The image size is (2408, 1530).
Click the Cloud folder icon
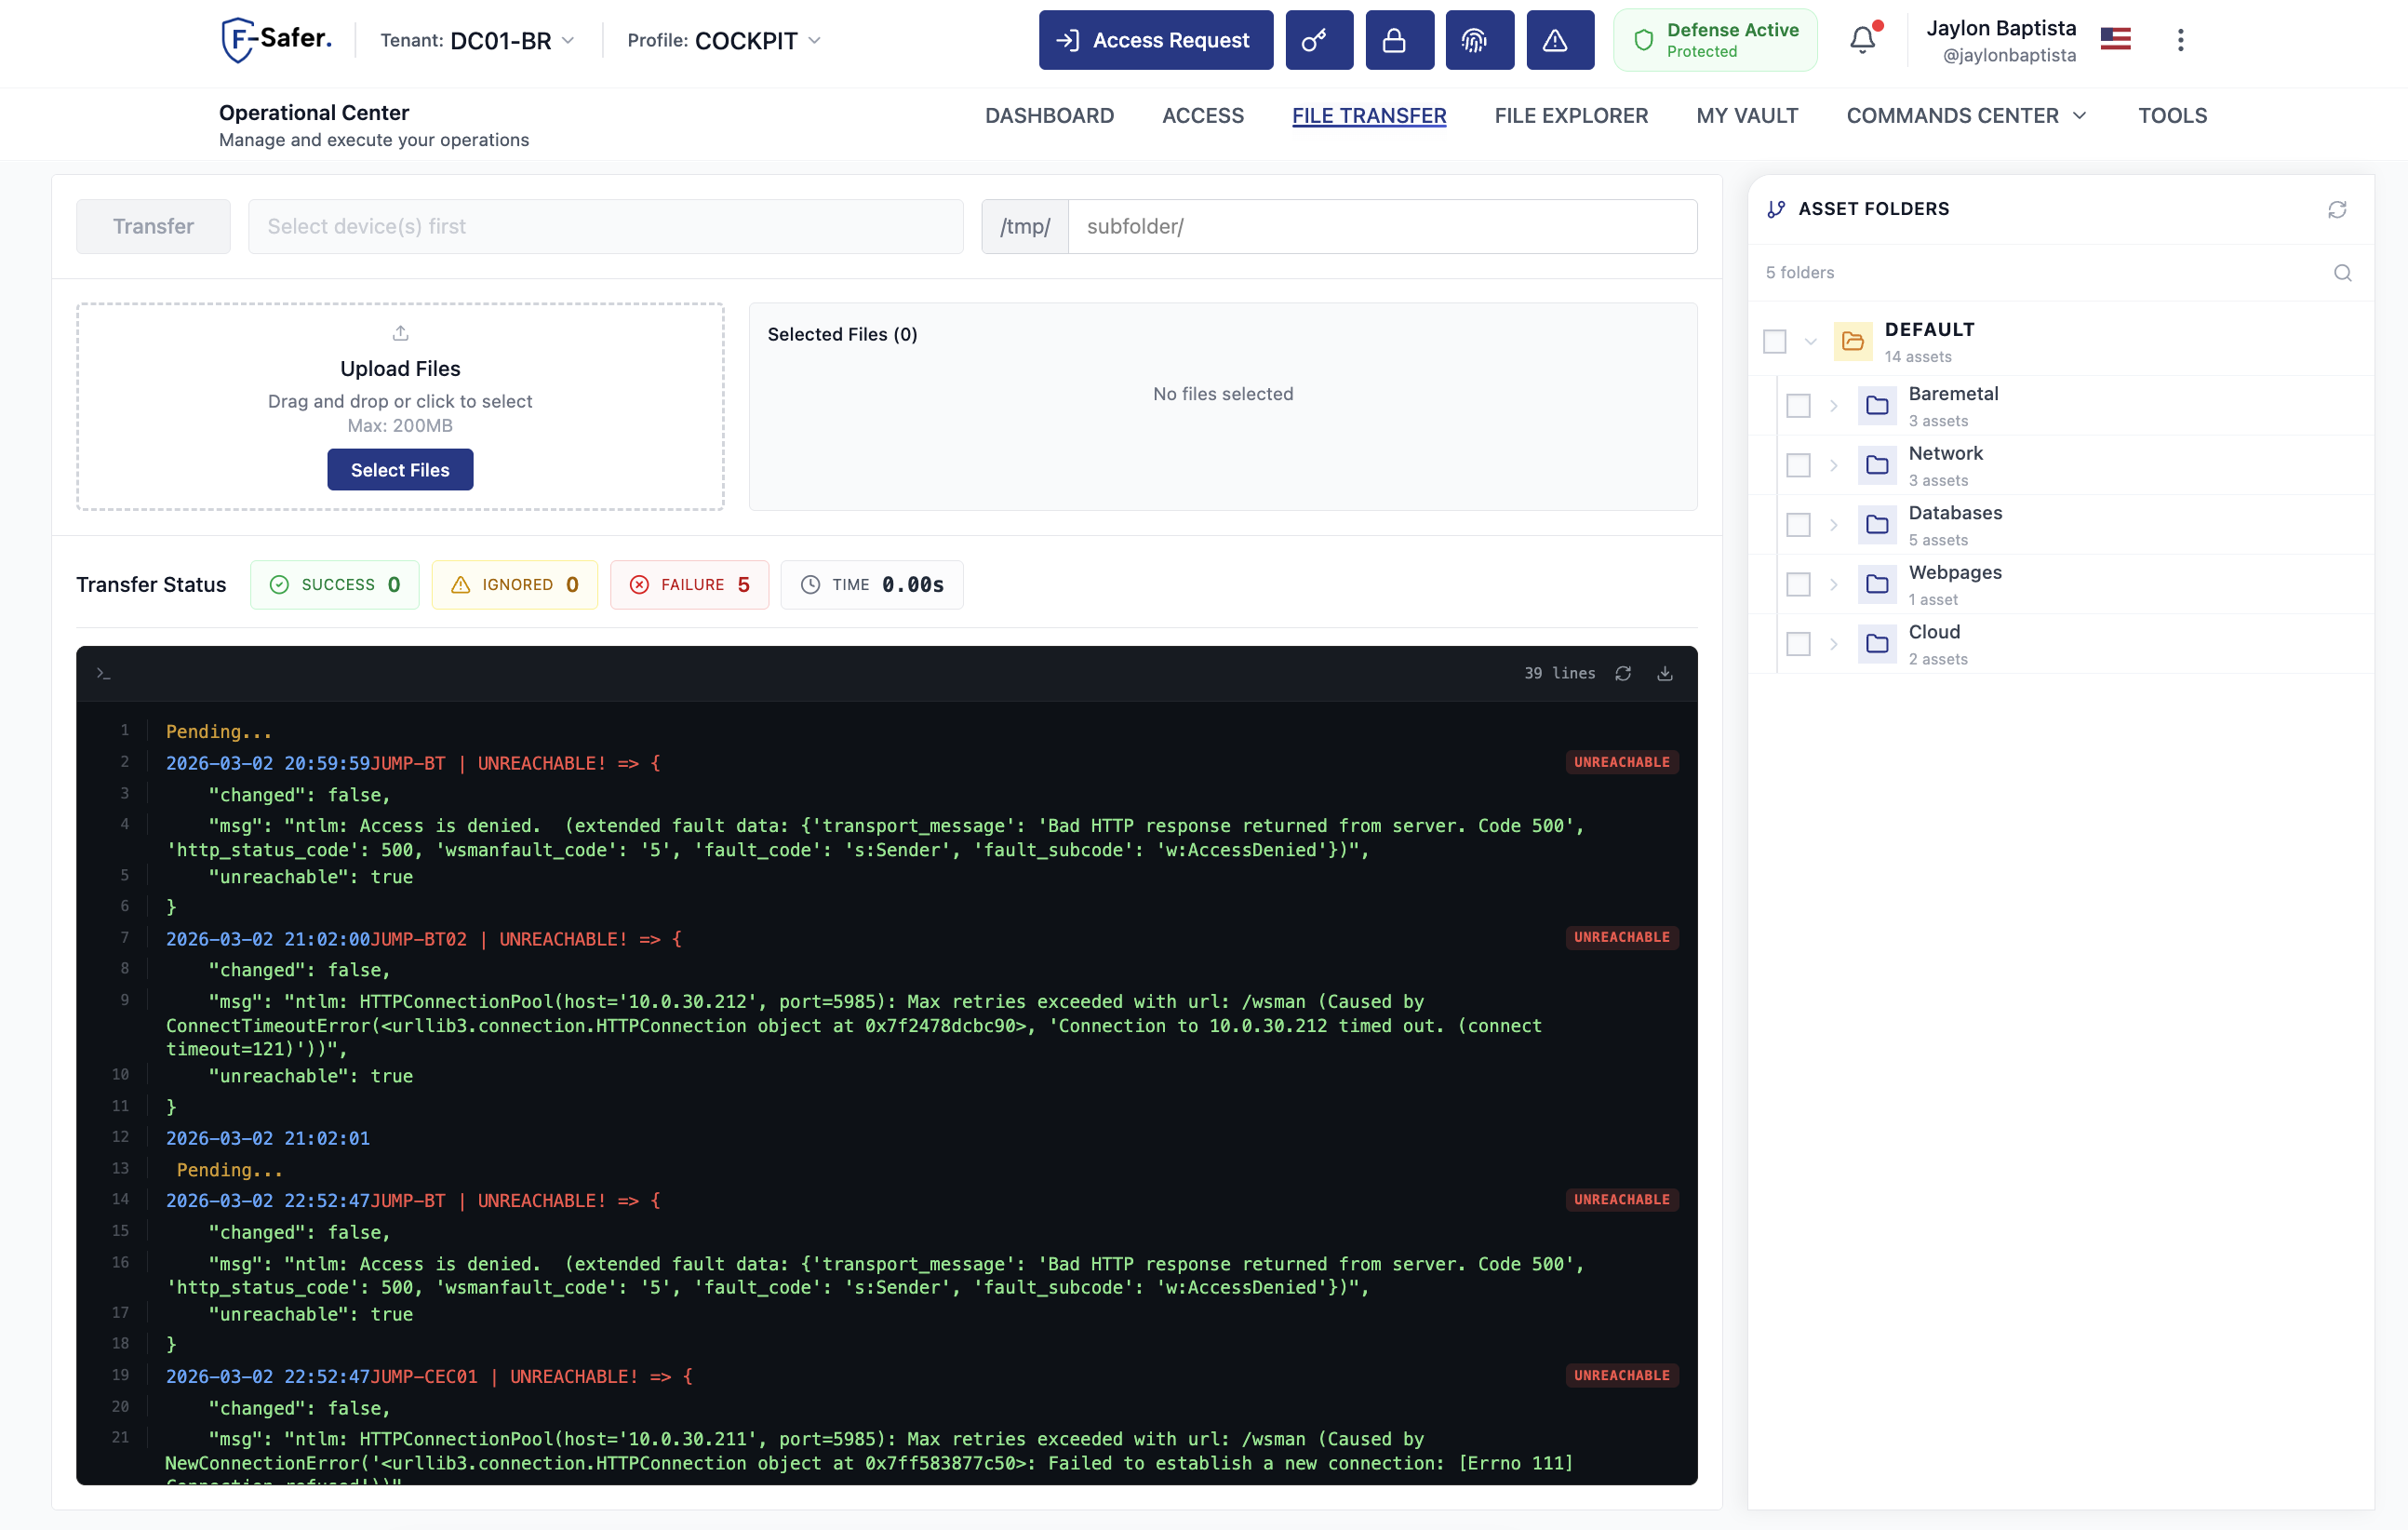point(1877,643)
